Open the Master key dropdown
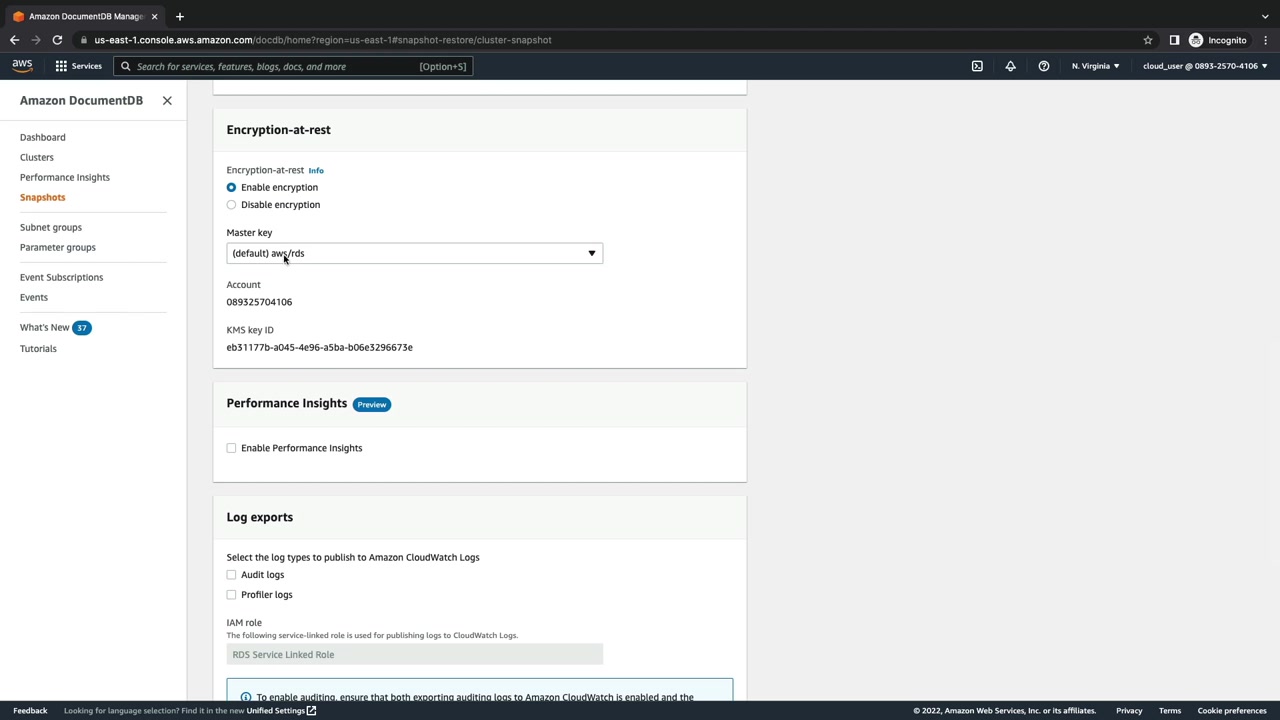 click(414, 253)
